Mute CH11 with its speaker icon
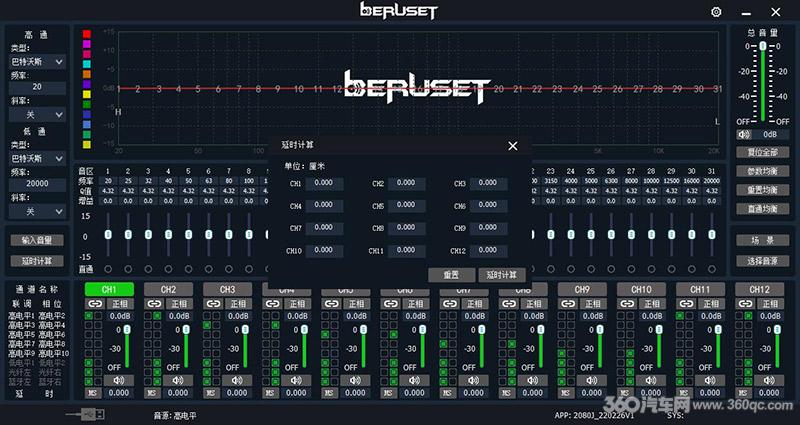 click(x=710, y=380)
